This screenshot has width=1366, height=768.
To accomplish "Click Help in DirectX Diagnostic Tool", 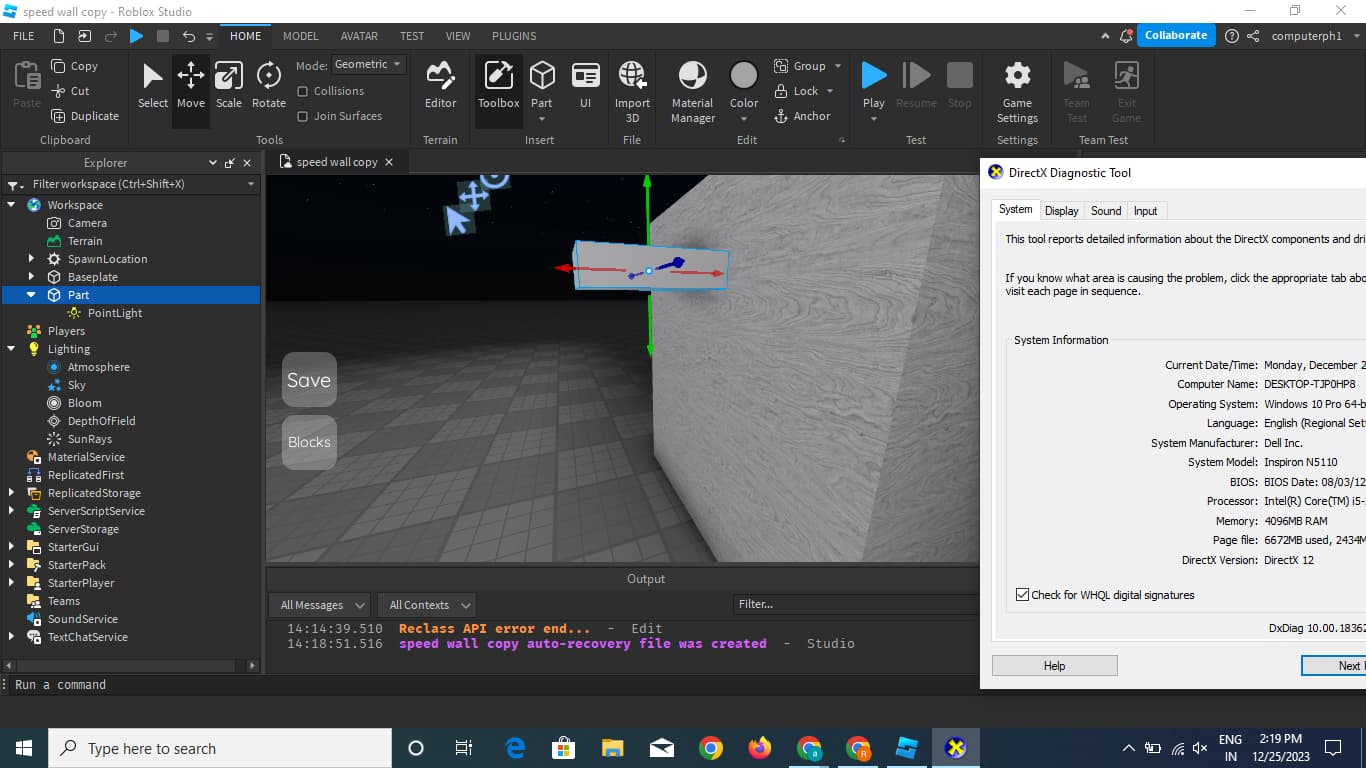I will click(x=1054, y=666).
